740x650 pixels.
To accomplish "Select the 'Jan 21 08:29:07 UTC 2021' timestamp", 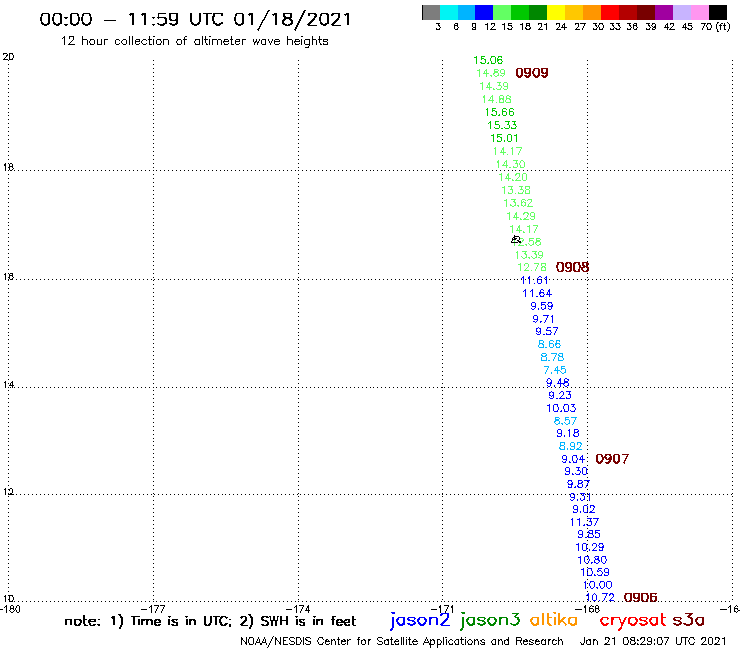I will 653,641.
